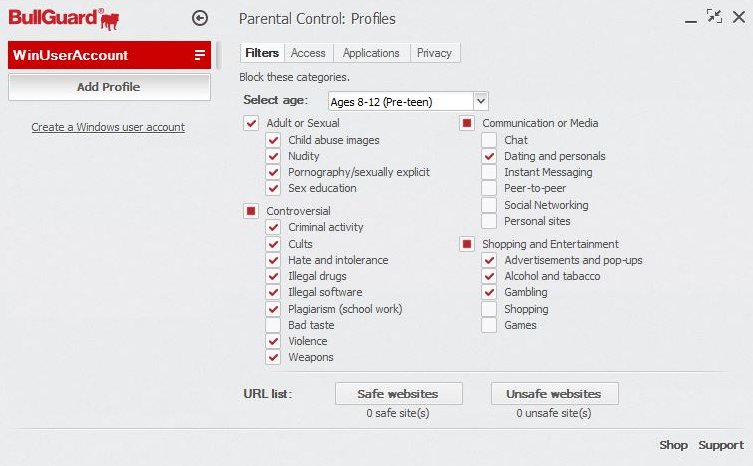This screenshot has width=753, height=466.
Task: Enable blocking of Social Networking
Action: (x=489, y=205)
